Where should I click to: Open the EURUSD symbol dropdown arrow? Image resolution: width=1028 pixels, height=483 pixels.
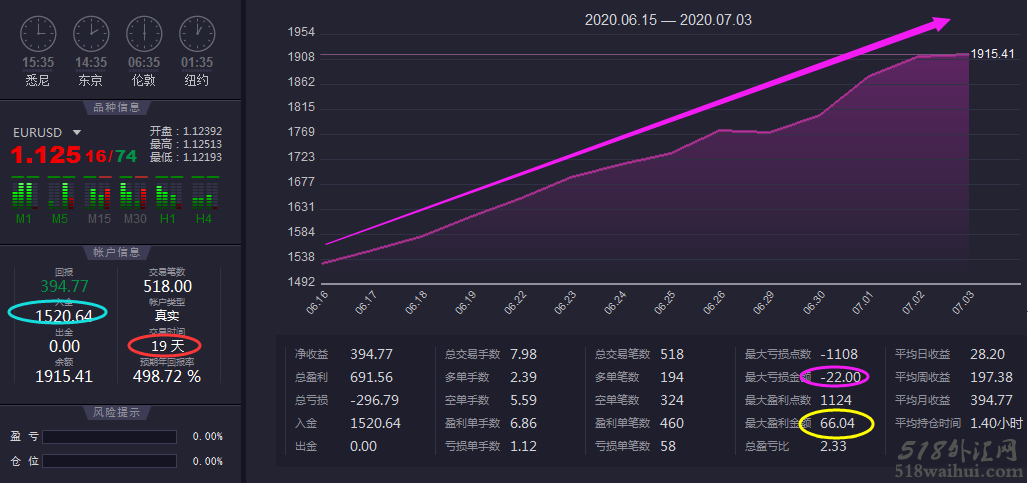[x=77, y=132]
